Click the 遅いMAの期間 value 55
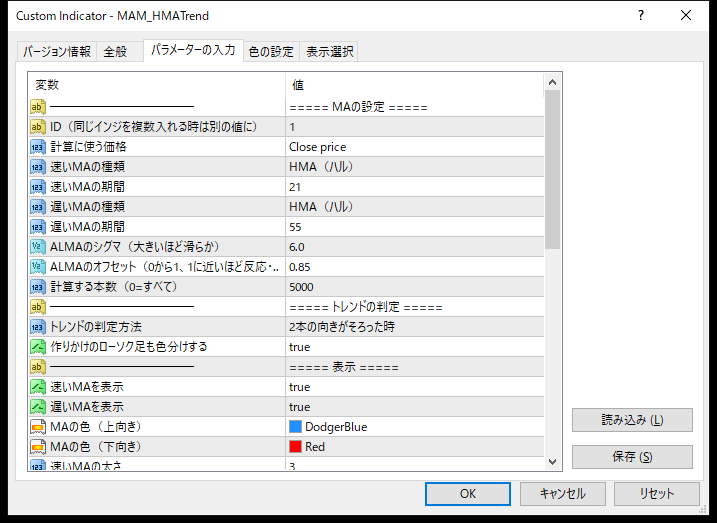The width and height of the screenshot is (717, 523). 415,227
